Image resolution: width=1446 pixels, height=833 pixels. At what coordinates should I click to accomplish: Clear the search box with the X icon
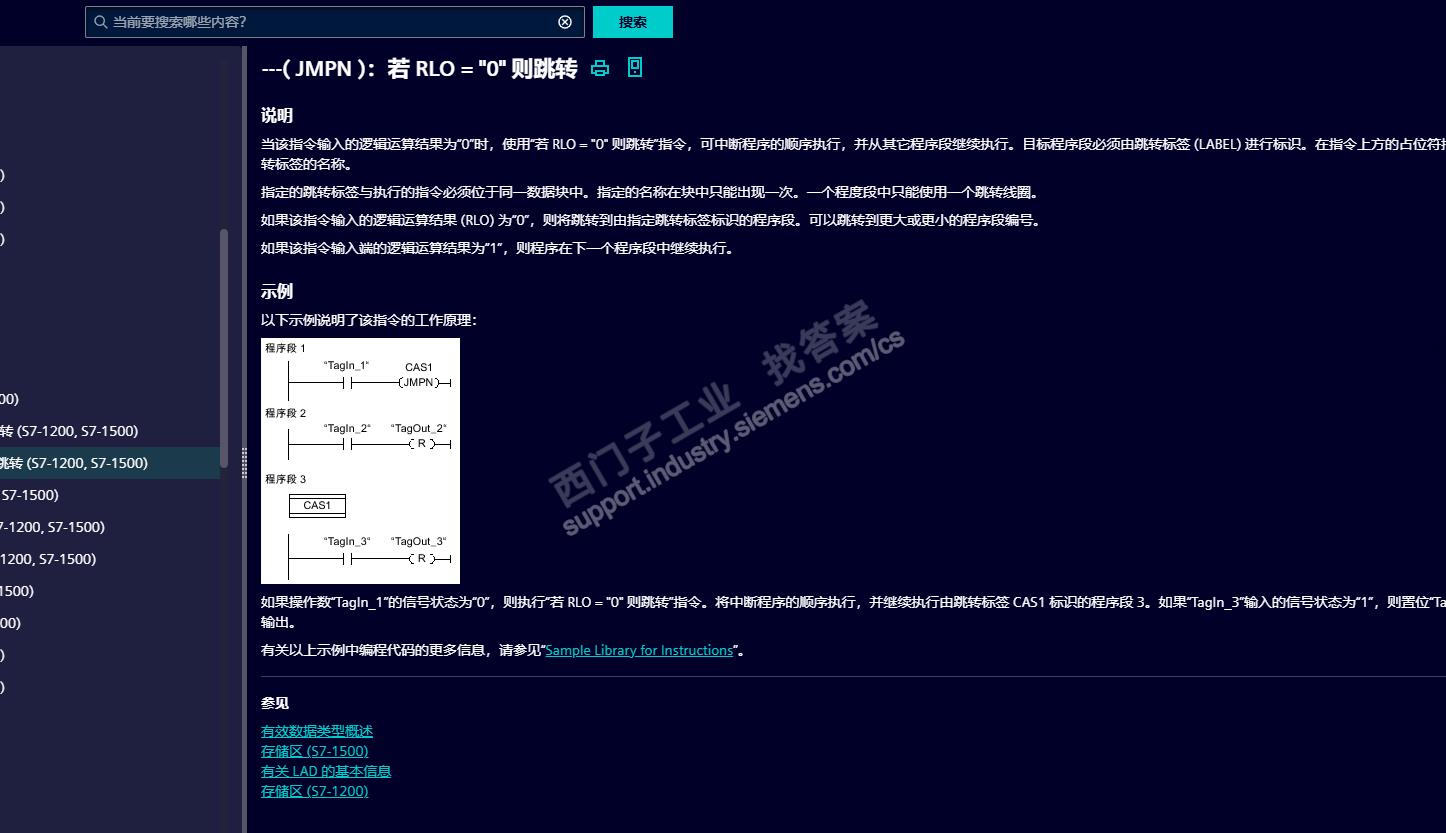pyautogui.click(x=565, y=22)
